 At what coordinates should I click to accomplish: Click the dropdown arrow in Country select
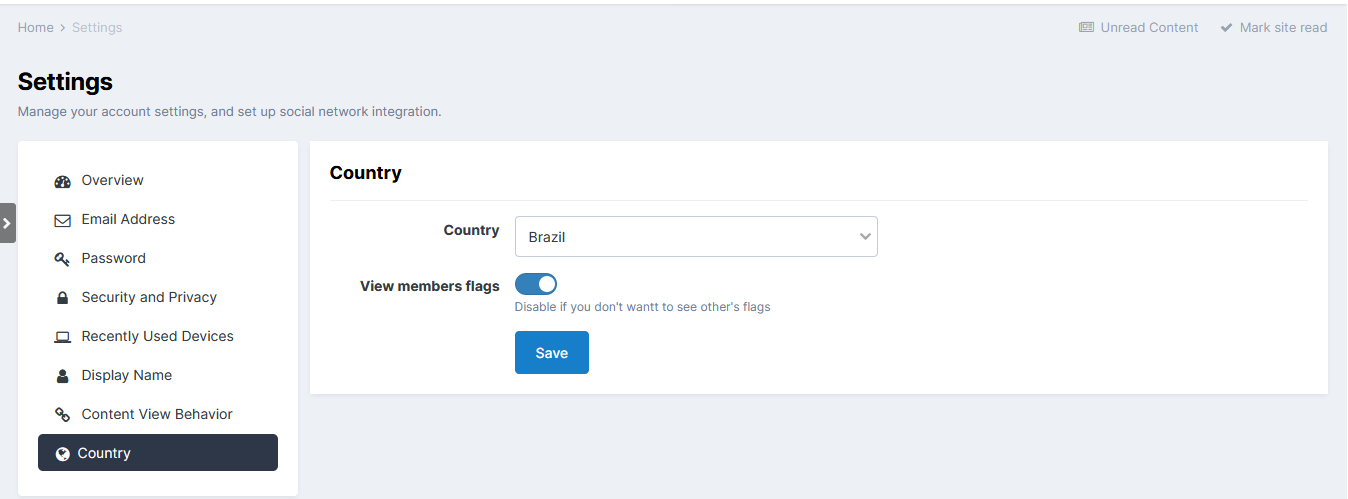865,237
